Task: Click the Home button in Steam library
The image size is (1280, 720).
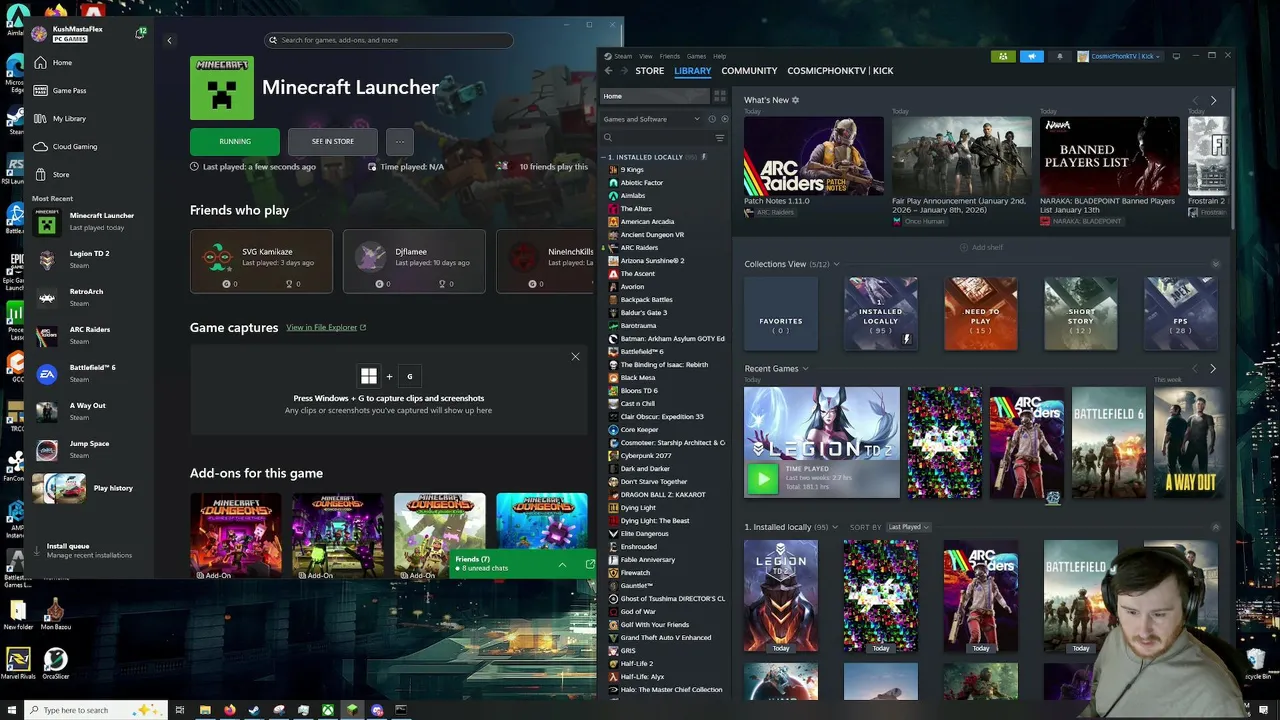Action: 655,96
